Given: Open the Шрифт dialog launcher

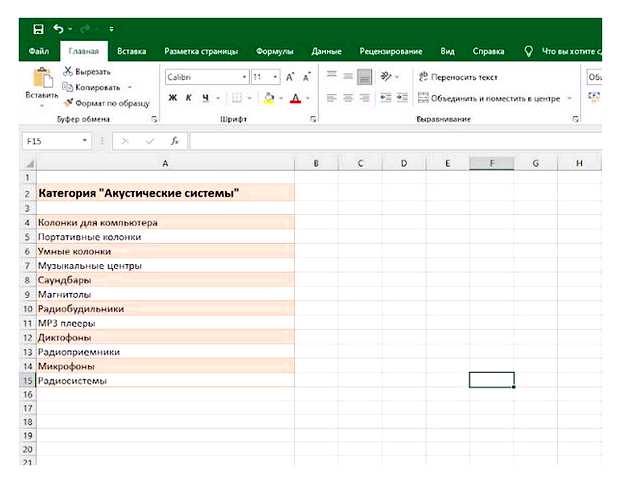Looking at the screenshot, I should [x=313, y=119].
